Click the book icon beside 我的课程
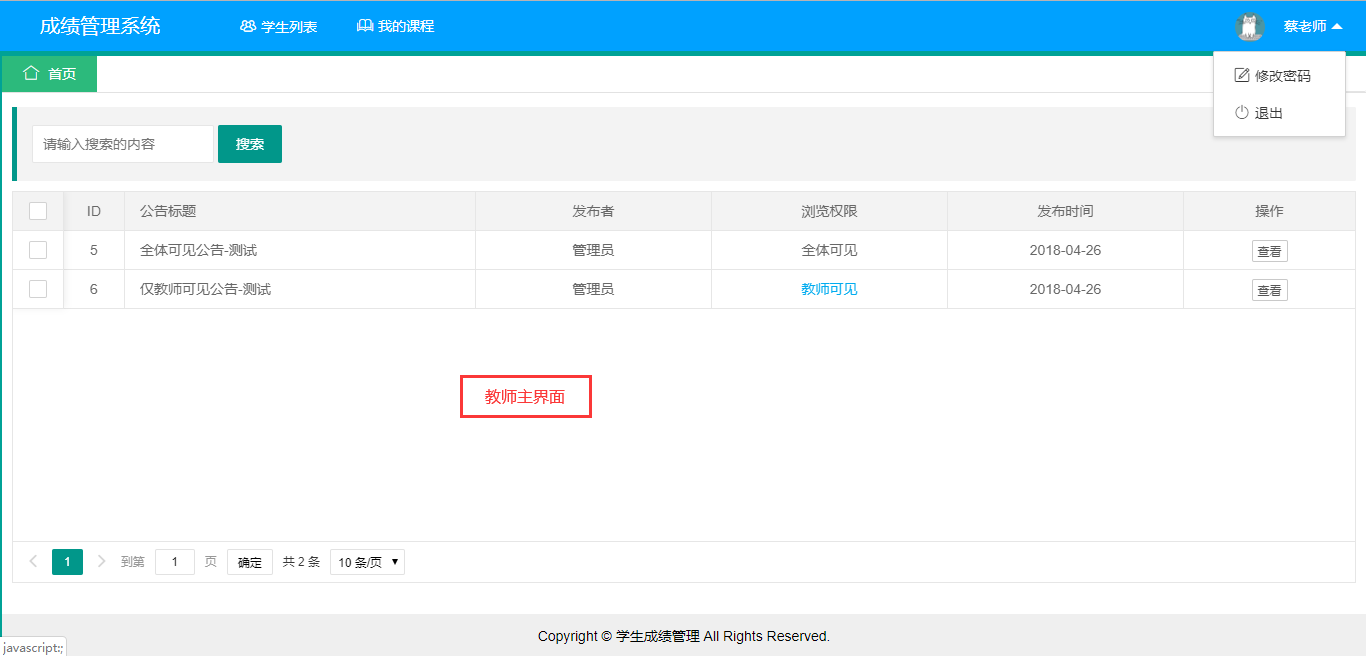 pos(365,26)
